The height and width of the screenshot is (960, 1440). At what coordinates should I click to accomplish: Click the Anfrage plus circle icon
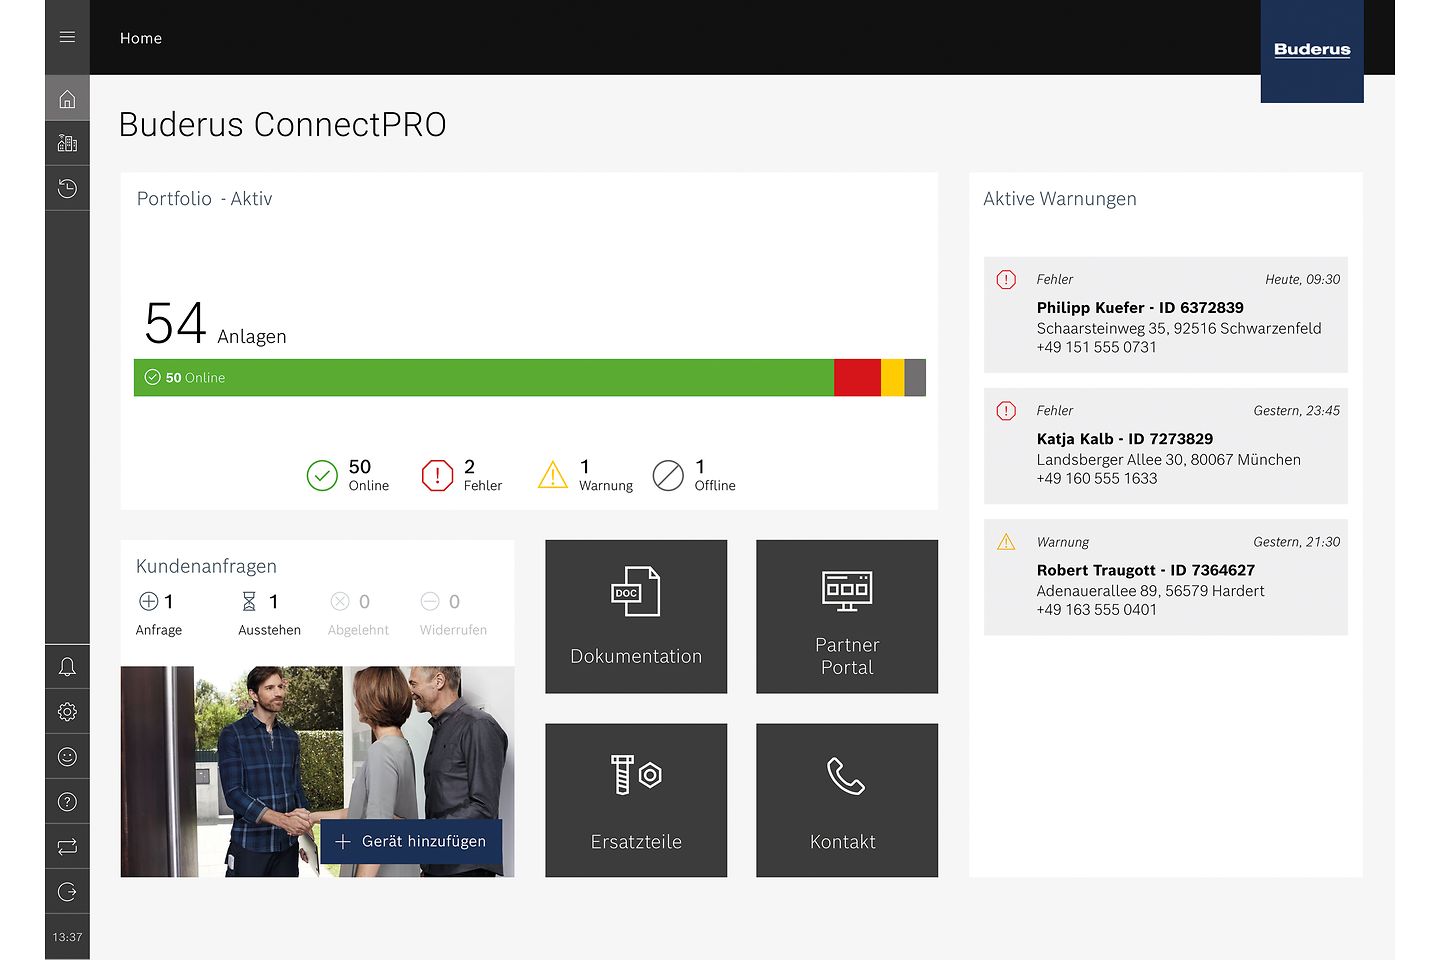148,601
